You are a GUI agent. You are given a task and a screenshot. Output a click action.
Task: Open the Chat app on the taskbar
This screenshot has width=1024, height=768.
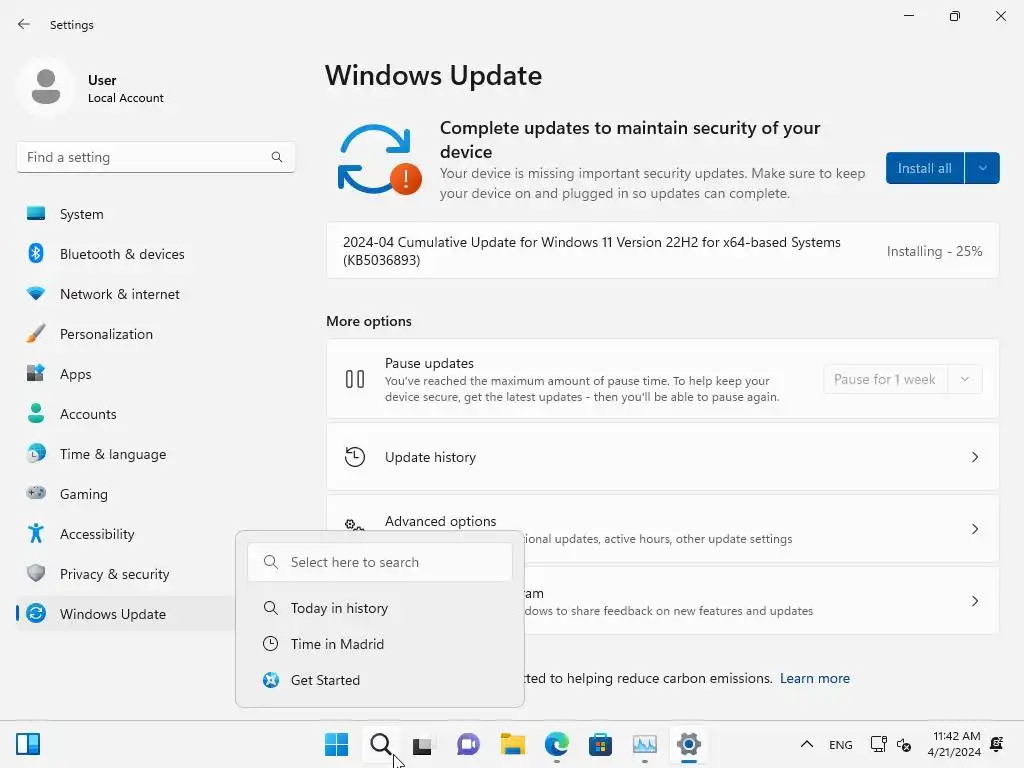(x=468, y=744)
